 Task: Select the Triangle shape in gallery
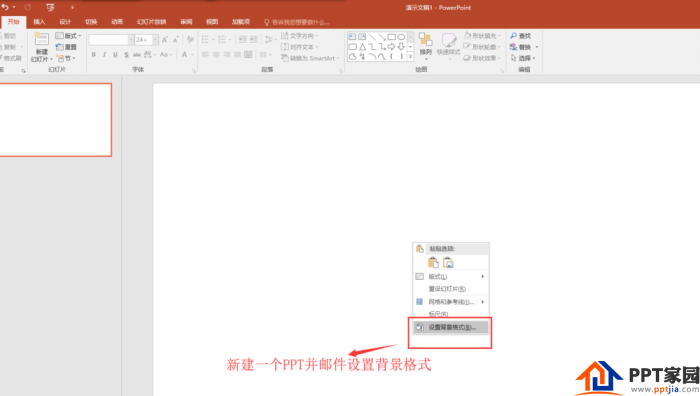click(362, 46)
